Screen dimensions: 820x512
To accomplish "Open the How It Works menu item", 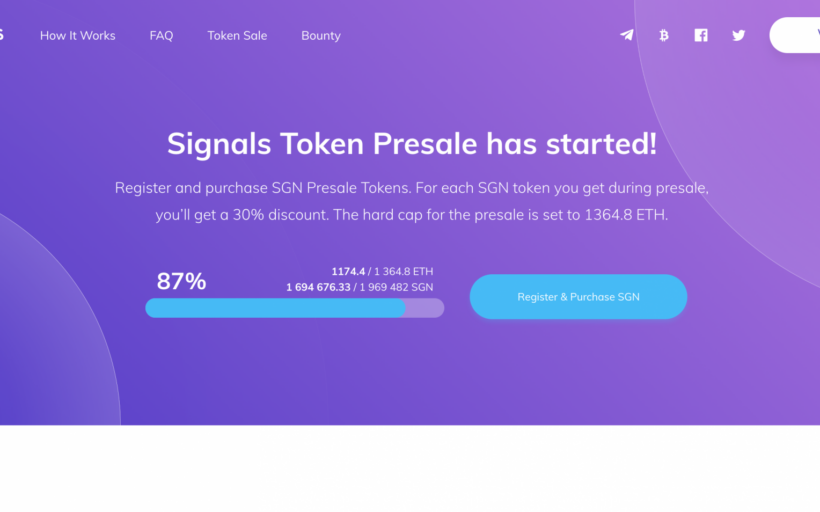I will 78,35.
